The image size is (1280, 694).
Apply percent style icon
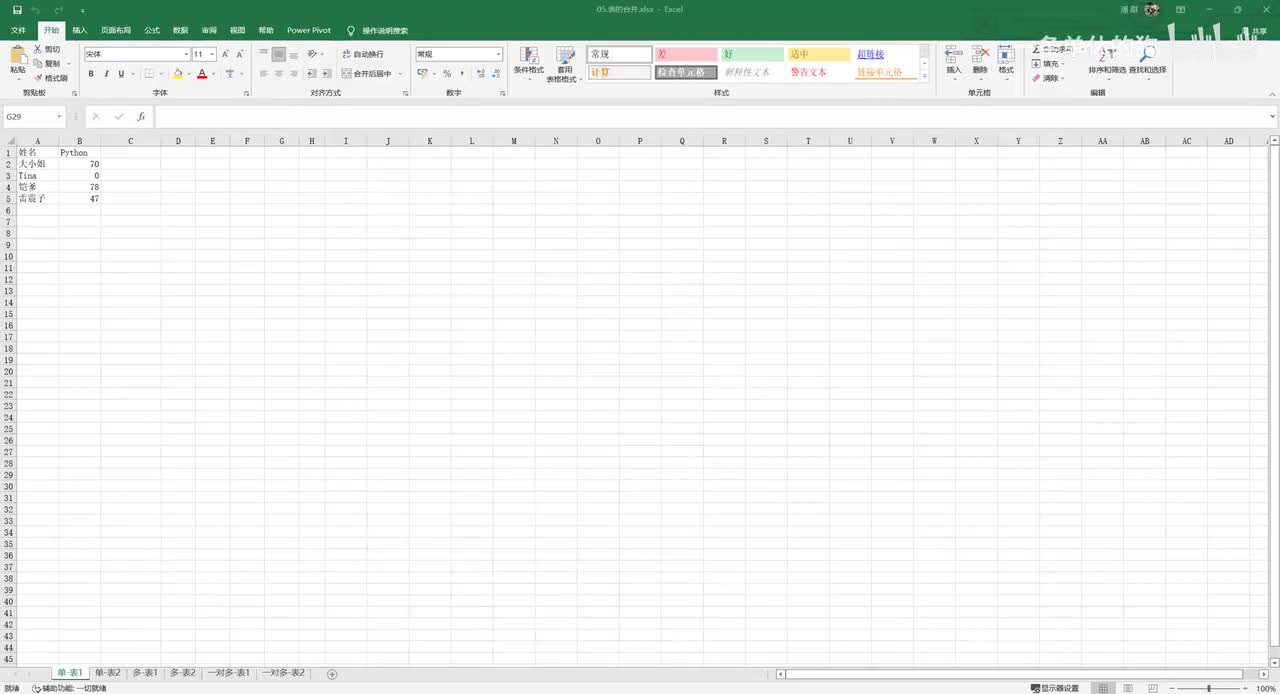coord(447,74)
